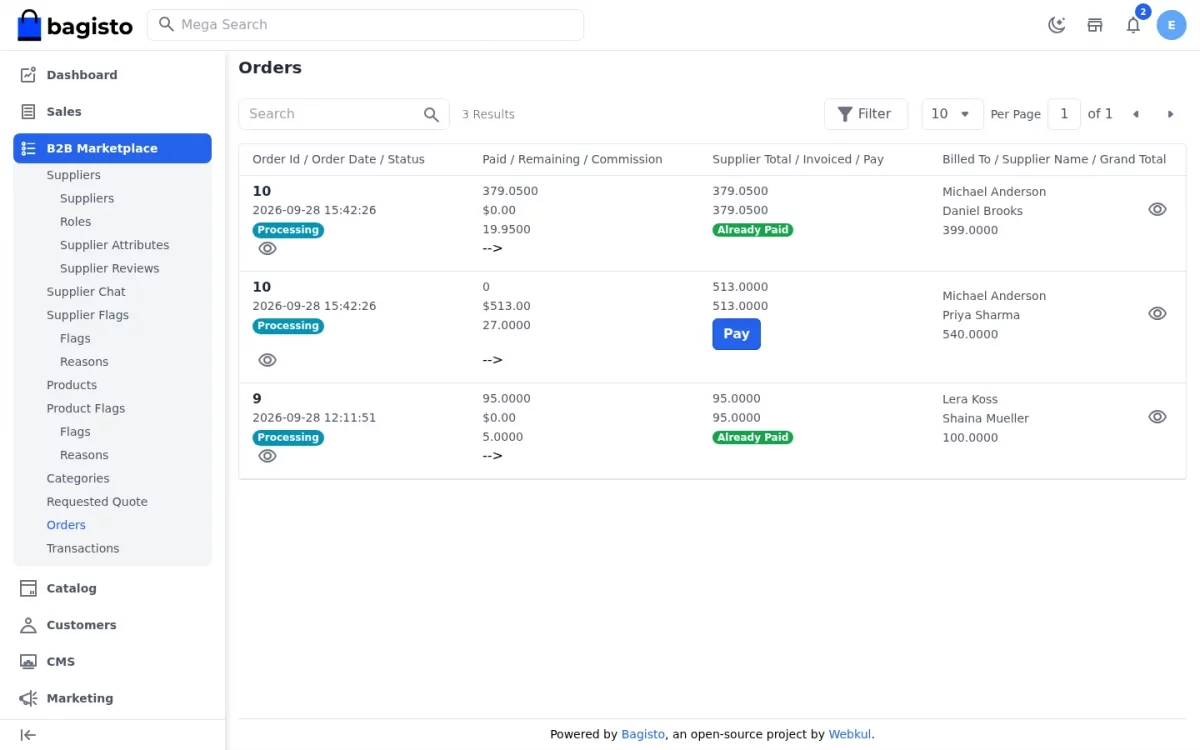The image size is (1200, 750).
Task: Collapse the sidebar with arrow icon
Action: tap(28, 735)
